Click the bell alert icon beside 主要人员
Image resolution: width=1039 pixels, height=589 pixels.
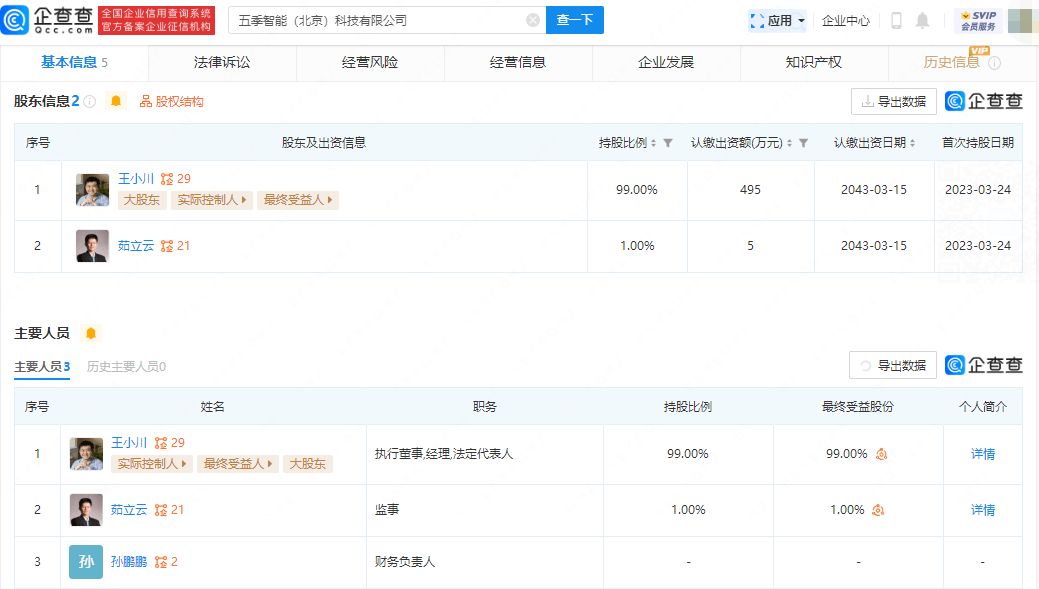click(91, 333)
